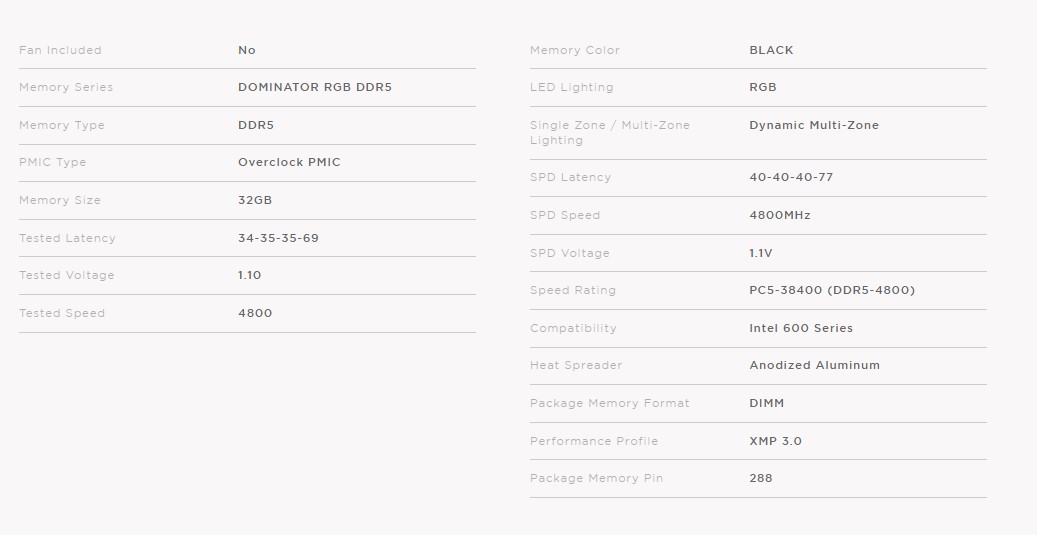Viewport: 1037px width, 535px height.
Task: Click the Intel 600 Series compatibility value
Action: click(x=801, y=328)
